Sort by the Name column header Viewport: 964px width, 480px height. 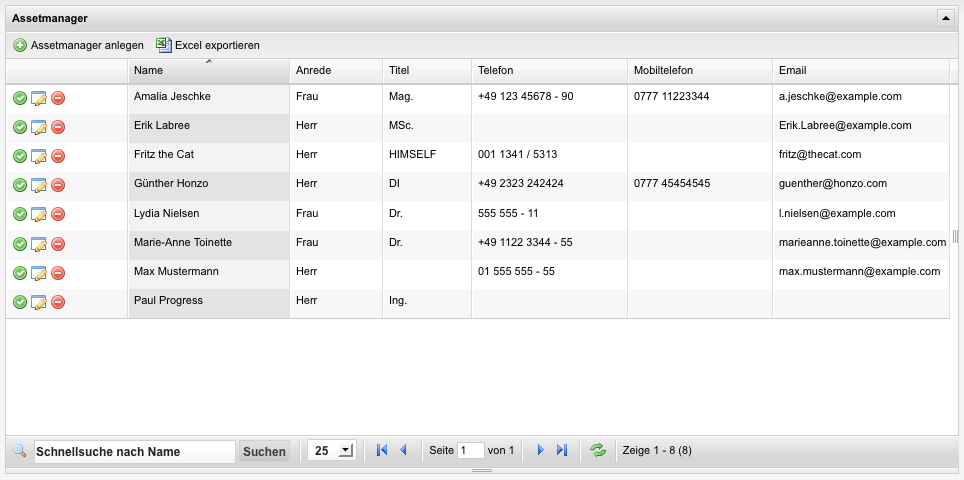pos(209,71)
